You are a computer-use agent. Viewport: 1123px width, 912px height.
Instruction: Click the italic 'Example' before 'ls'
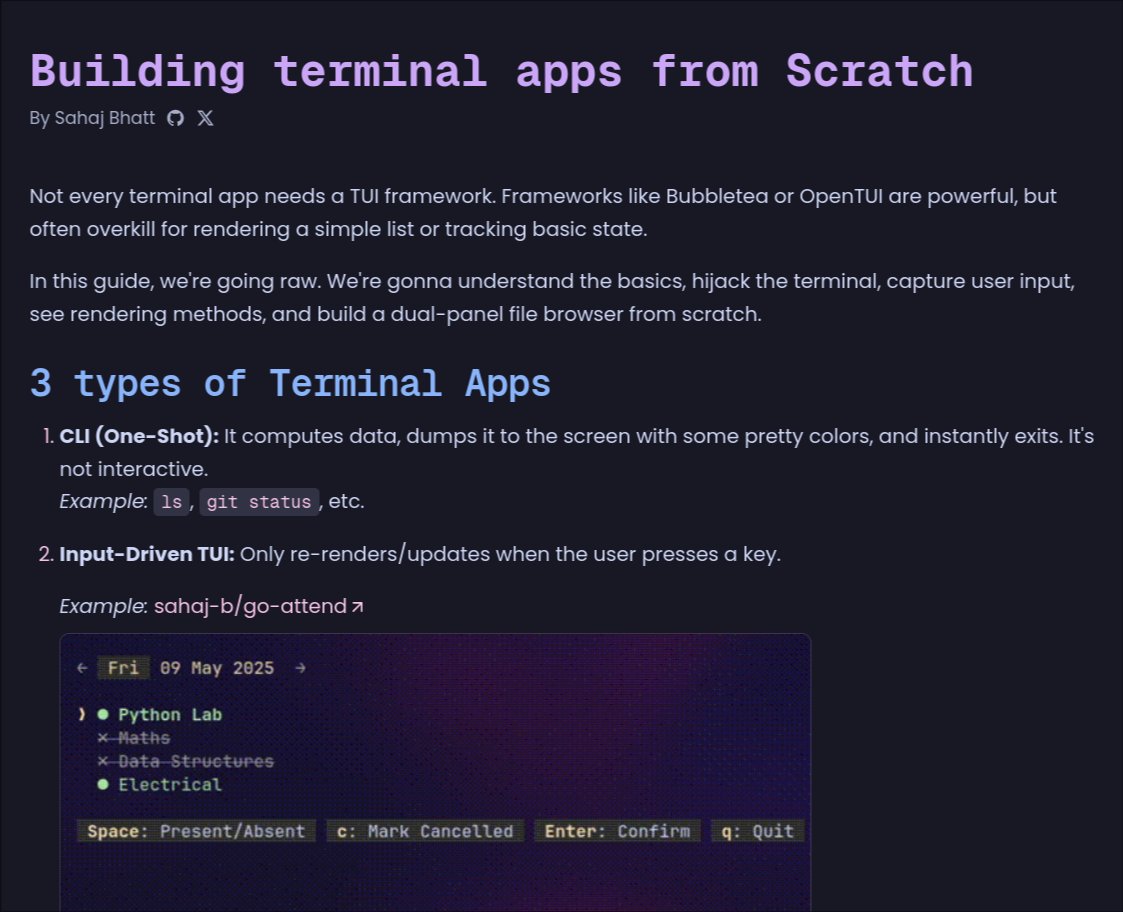(102, 501)
